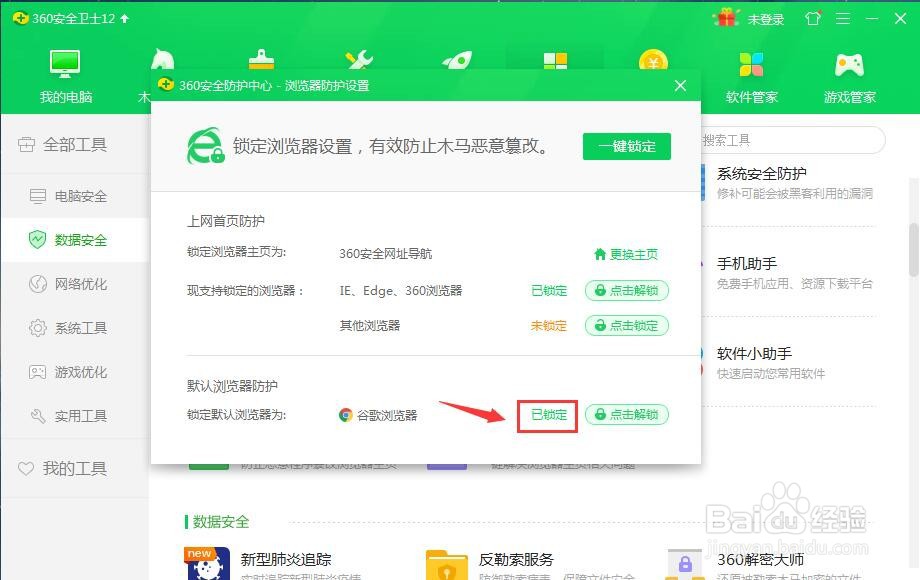The width and height of the screenshot is (920, 580).
Task: Open the main hamburger menu
Action: (x=843, y=19)
